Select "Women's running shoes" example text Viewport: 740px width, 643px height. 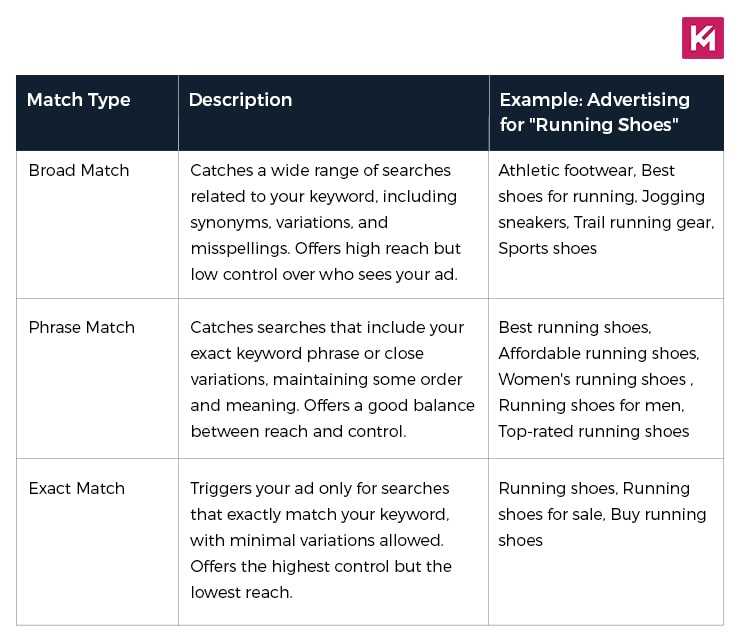pyautogui.click(x=593, y=380)
